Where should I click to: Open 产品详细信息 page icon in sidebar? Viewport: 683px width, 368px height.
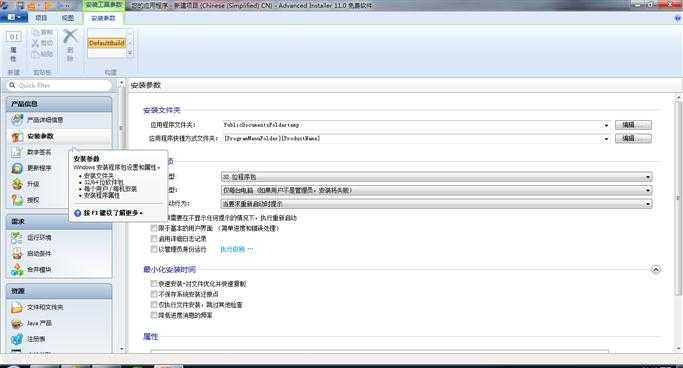tap(17, 120)
